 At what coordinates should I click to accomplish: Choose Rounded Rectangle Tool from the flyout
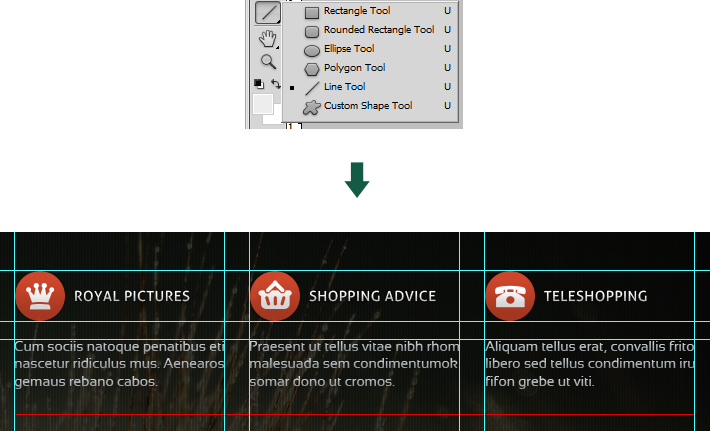tap(378, 30)
